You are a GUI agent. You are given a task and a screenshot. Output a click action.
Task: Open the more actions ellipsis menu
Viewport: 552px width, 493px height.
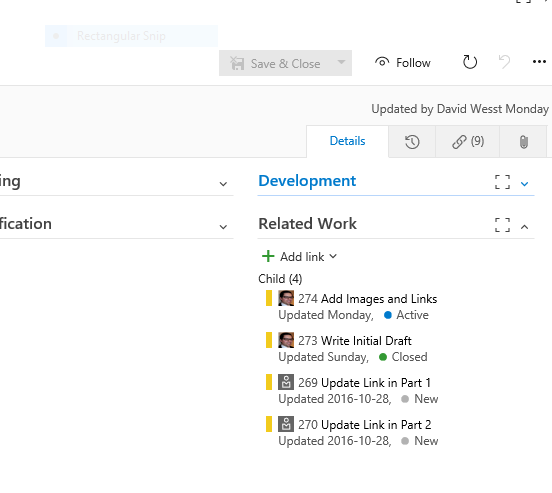(x=539, y=62)
